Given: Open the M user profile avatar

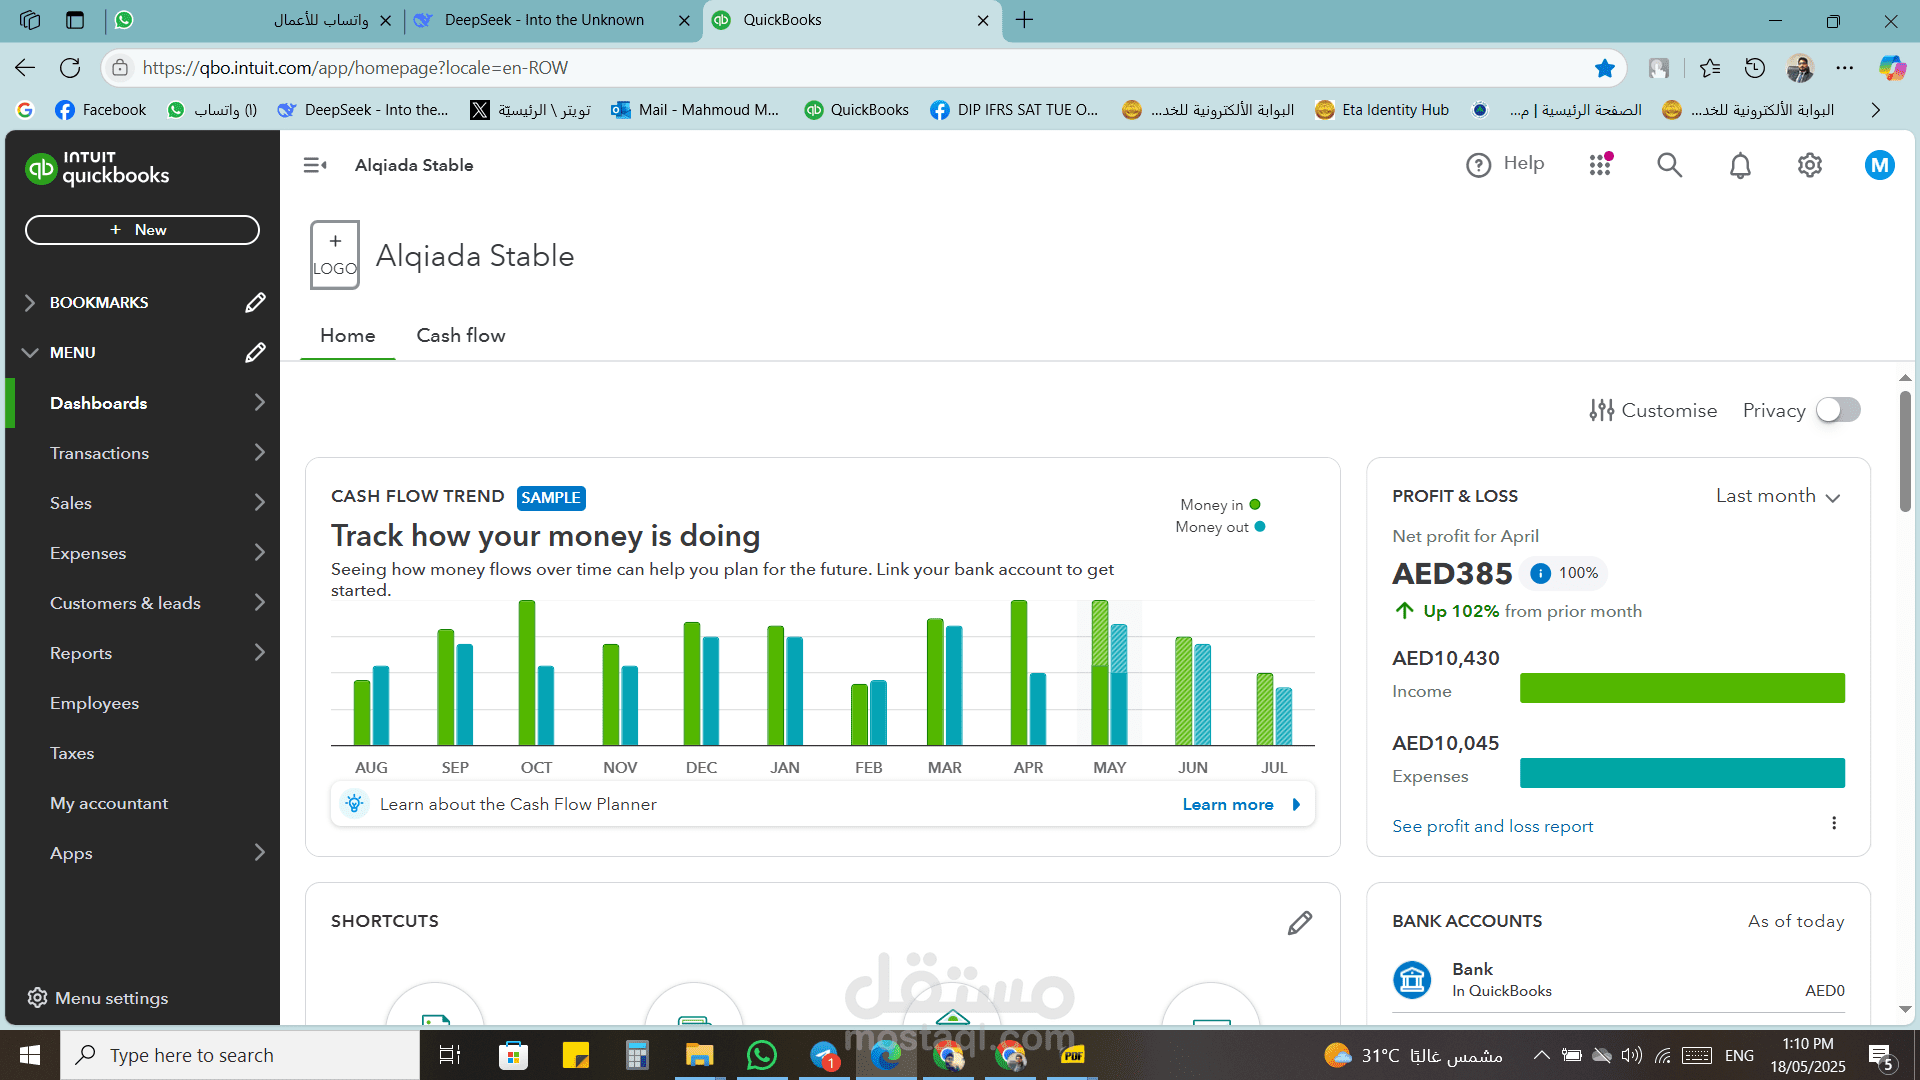Looking at the screenshot, I should [x=1880, y=165].
